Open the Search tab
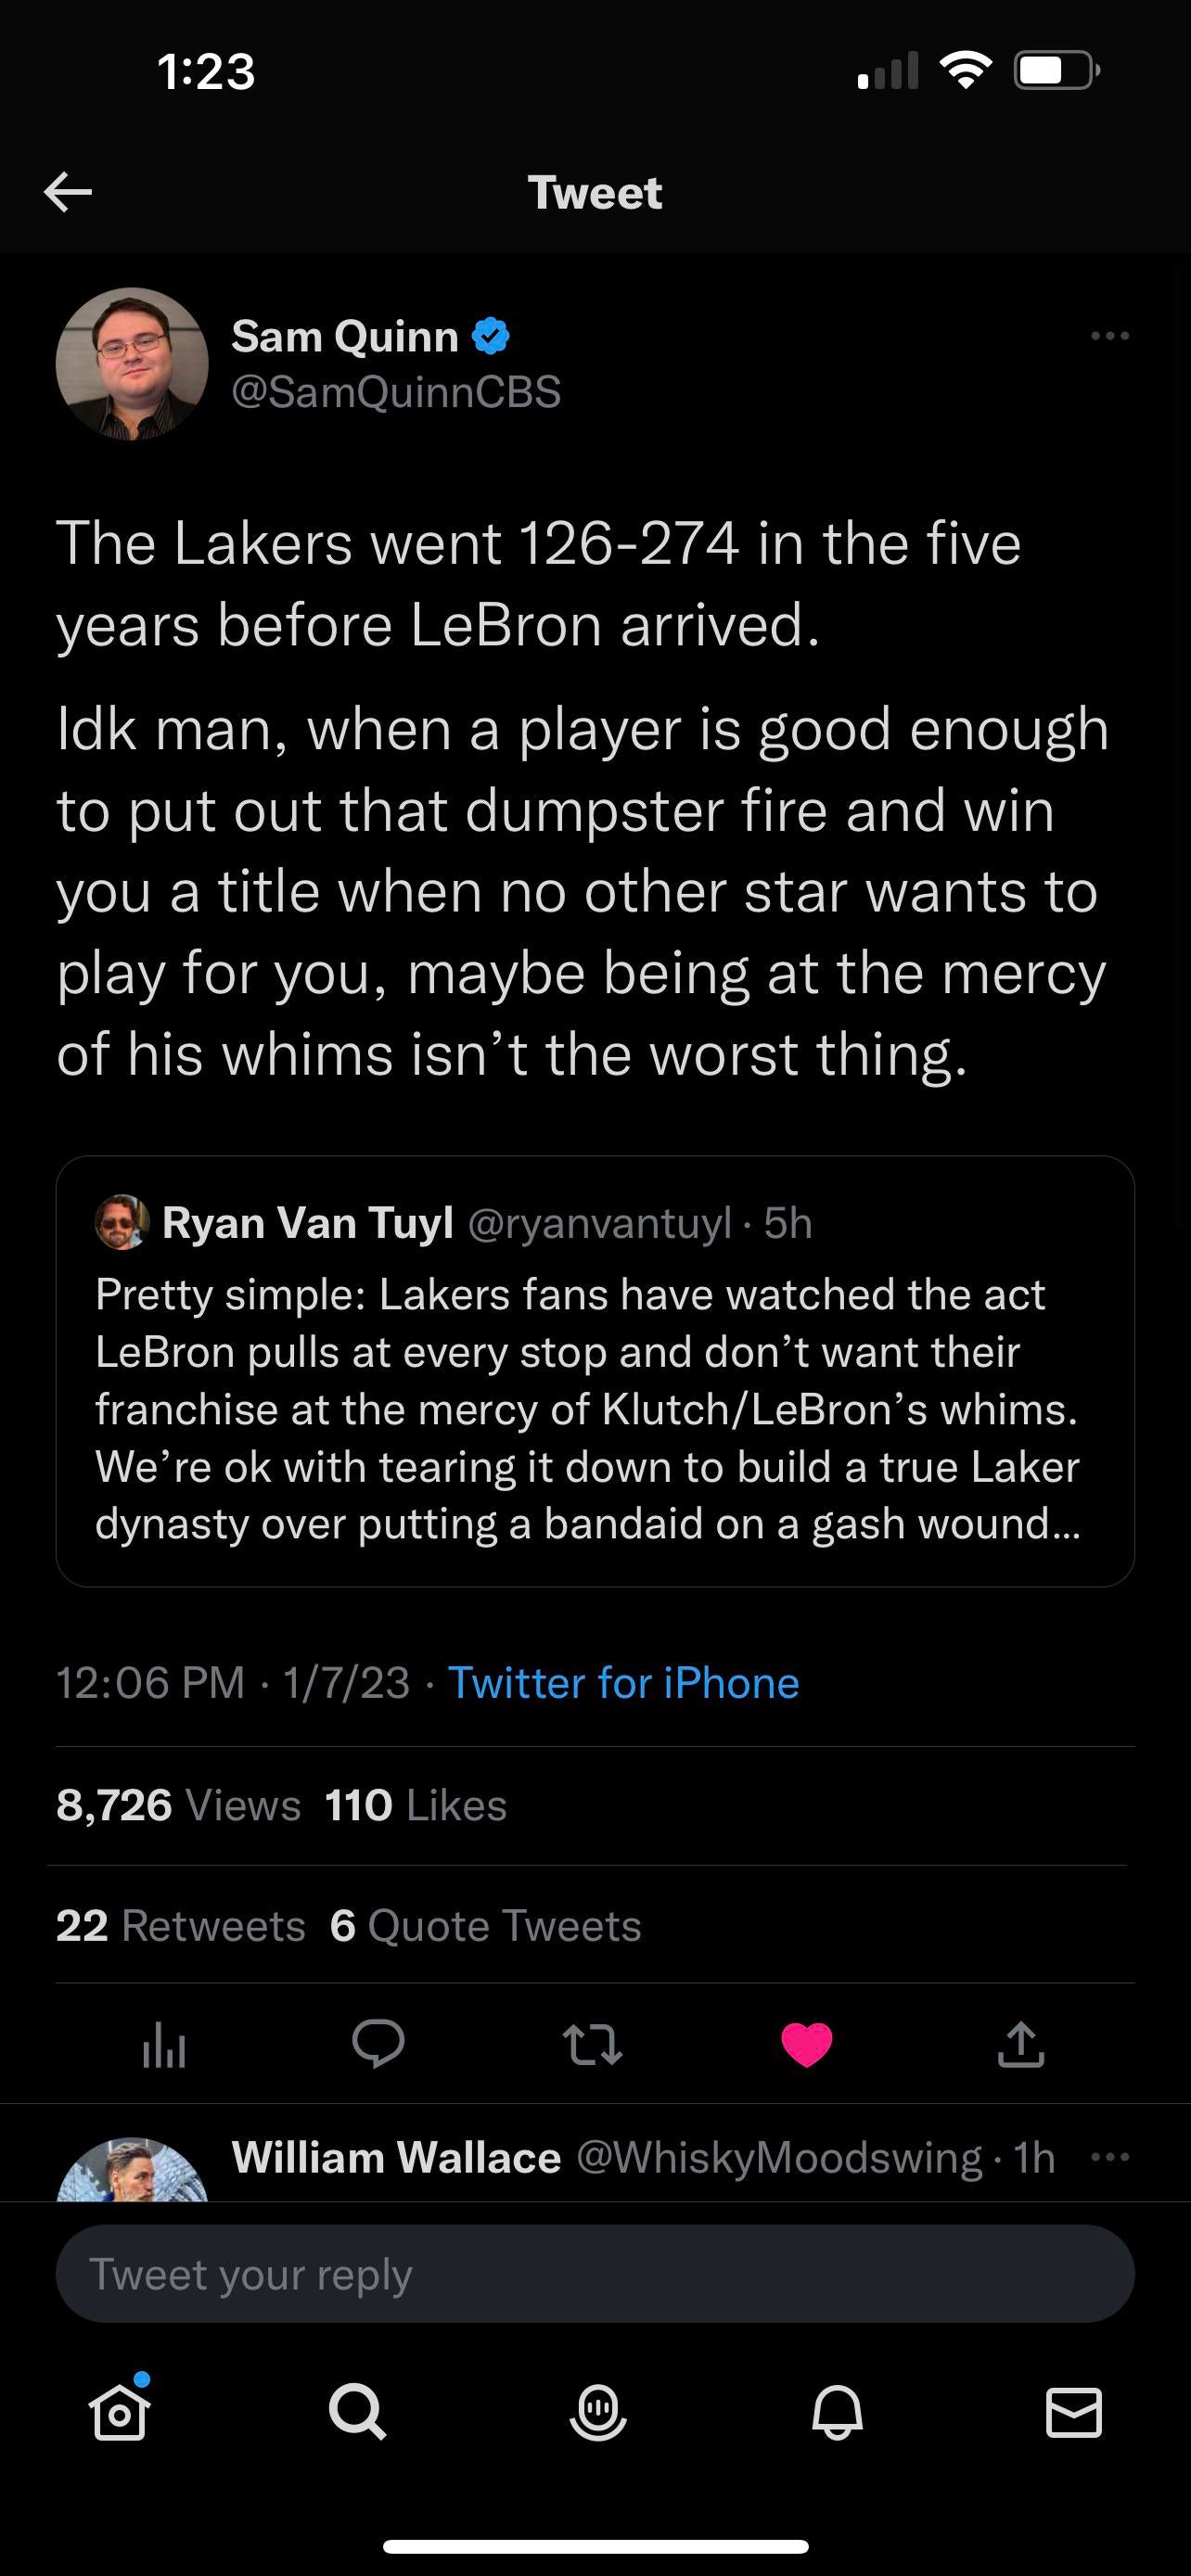 click(357, 2413)
